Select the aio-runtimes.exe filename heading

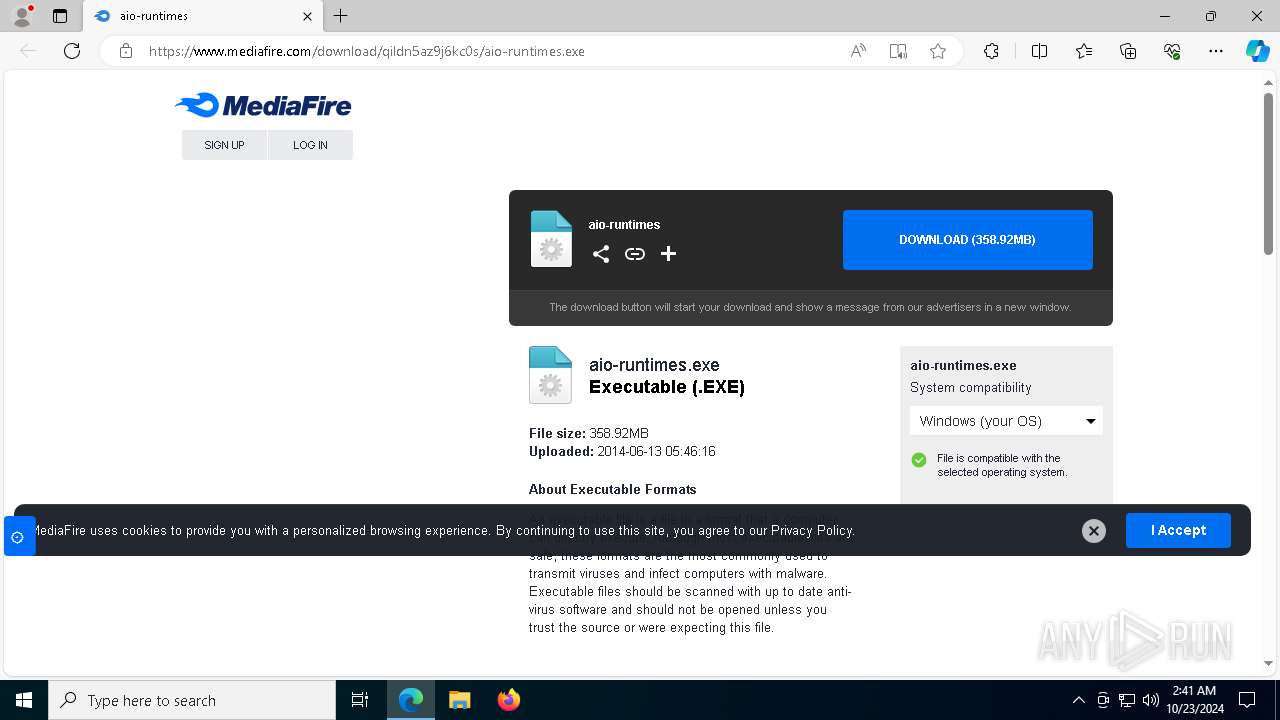pyautogui.click(x=654, y=365)
